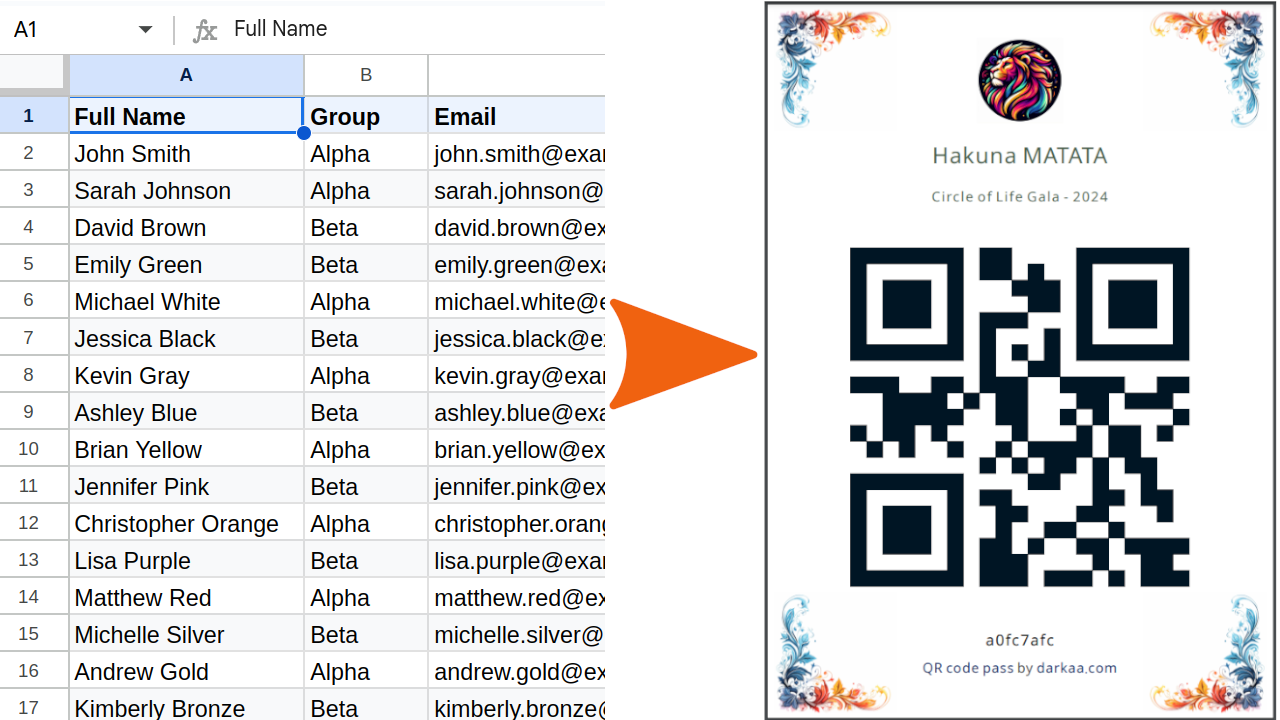
Task: Click the Jennifer Pink cell
Action: pyautogui.click(x=186, y=486)
